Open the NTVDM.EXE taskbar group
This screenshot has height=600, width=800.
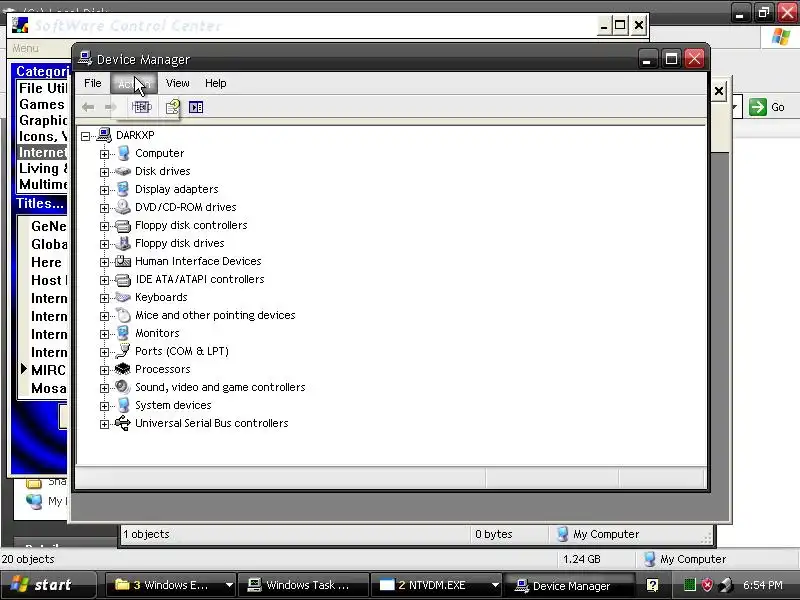tap(438, 585)
